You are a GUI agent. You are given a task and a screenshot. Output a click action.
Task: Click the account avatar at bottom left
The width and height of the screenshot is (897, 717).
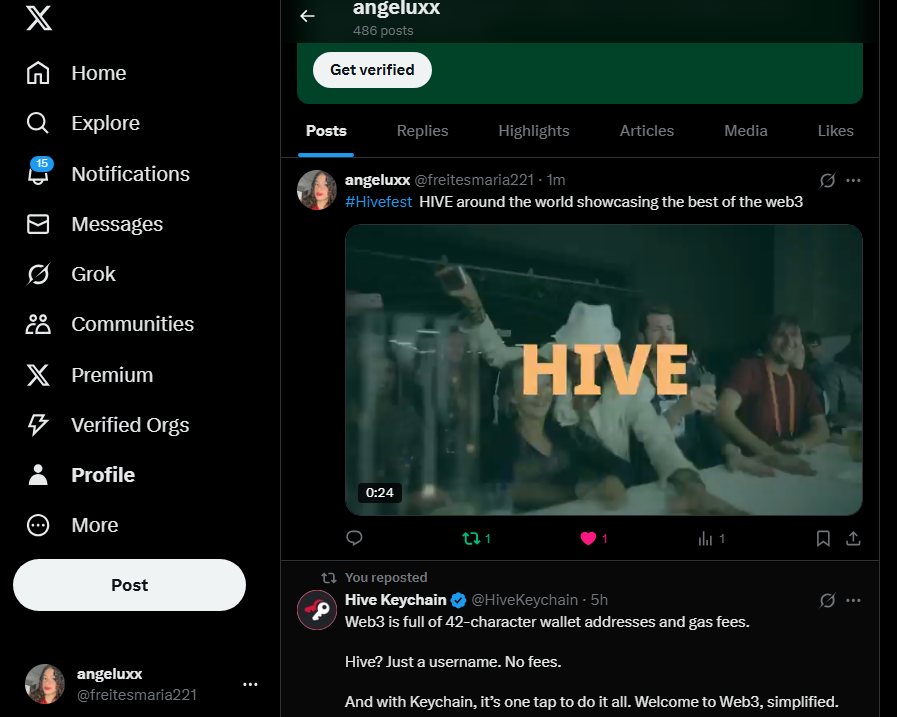pos(45,684)
